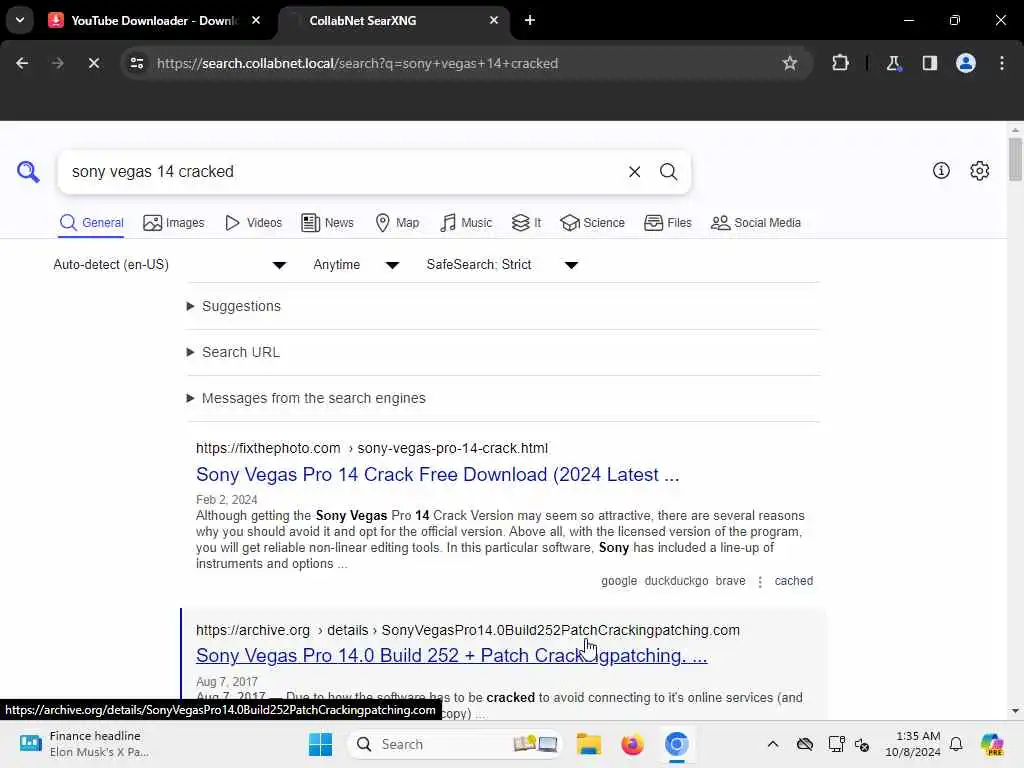Go back in browser history
This screenshot has height=768, width=1024.
coord(22,63)
